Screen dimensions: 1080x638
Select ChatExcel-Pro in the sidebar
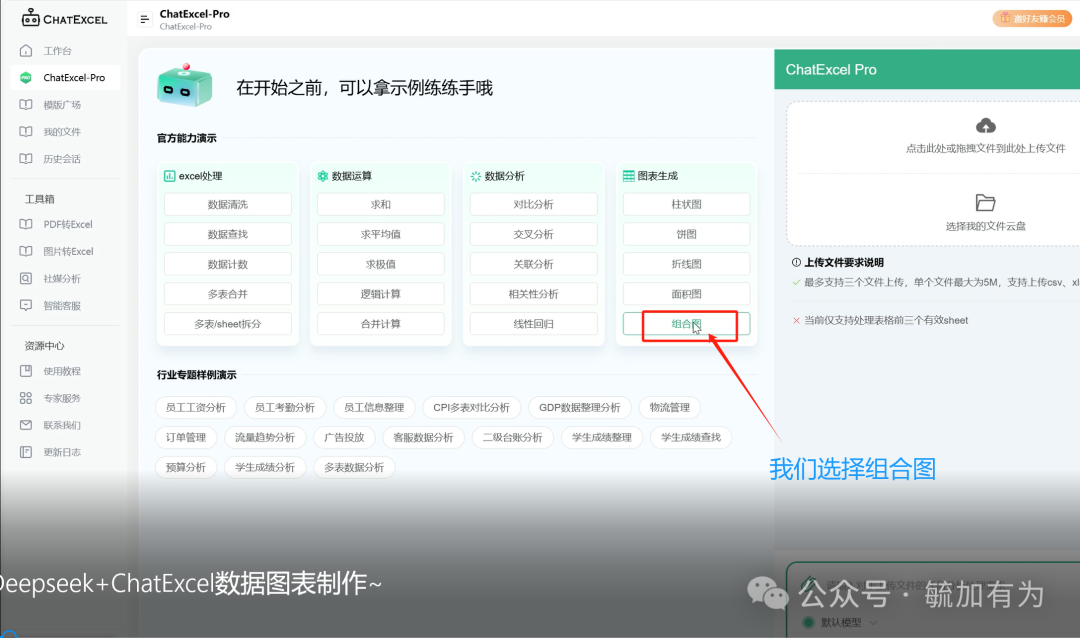[x=65, y=77]
